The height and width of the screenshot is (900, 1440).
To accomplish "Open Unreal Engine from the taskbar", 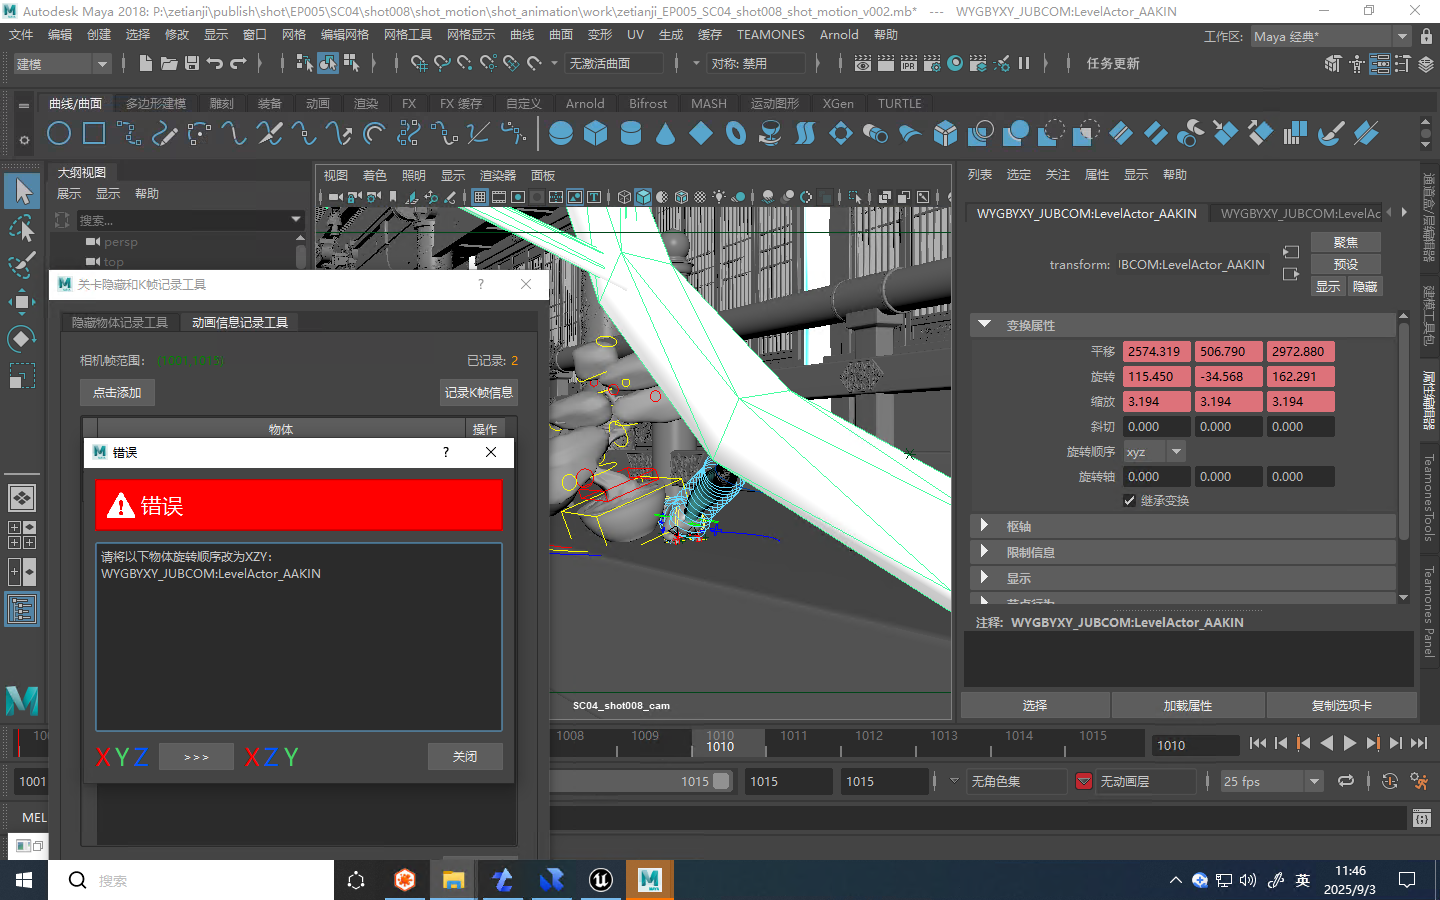I will tap(601, 880).
